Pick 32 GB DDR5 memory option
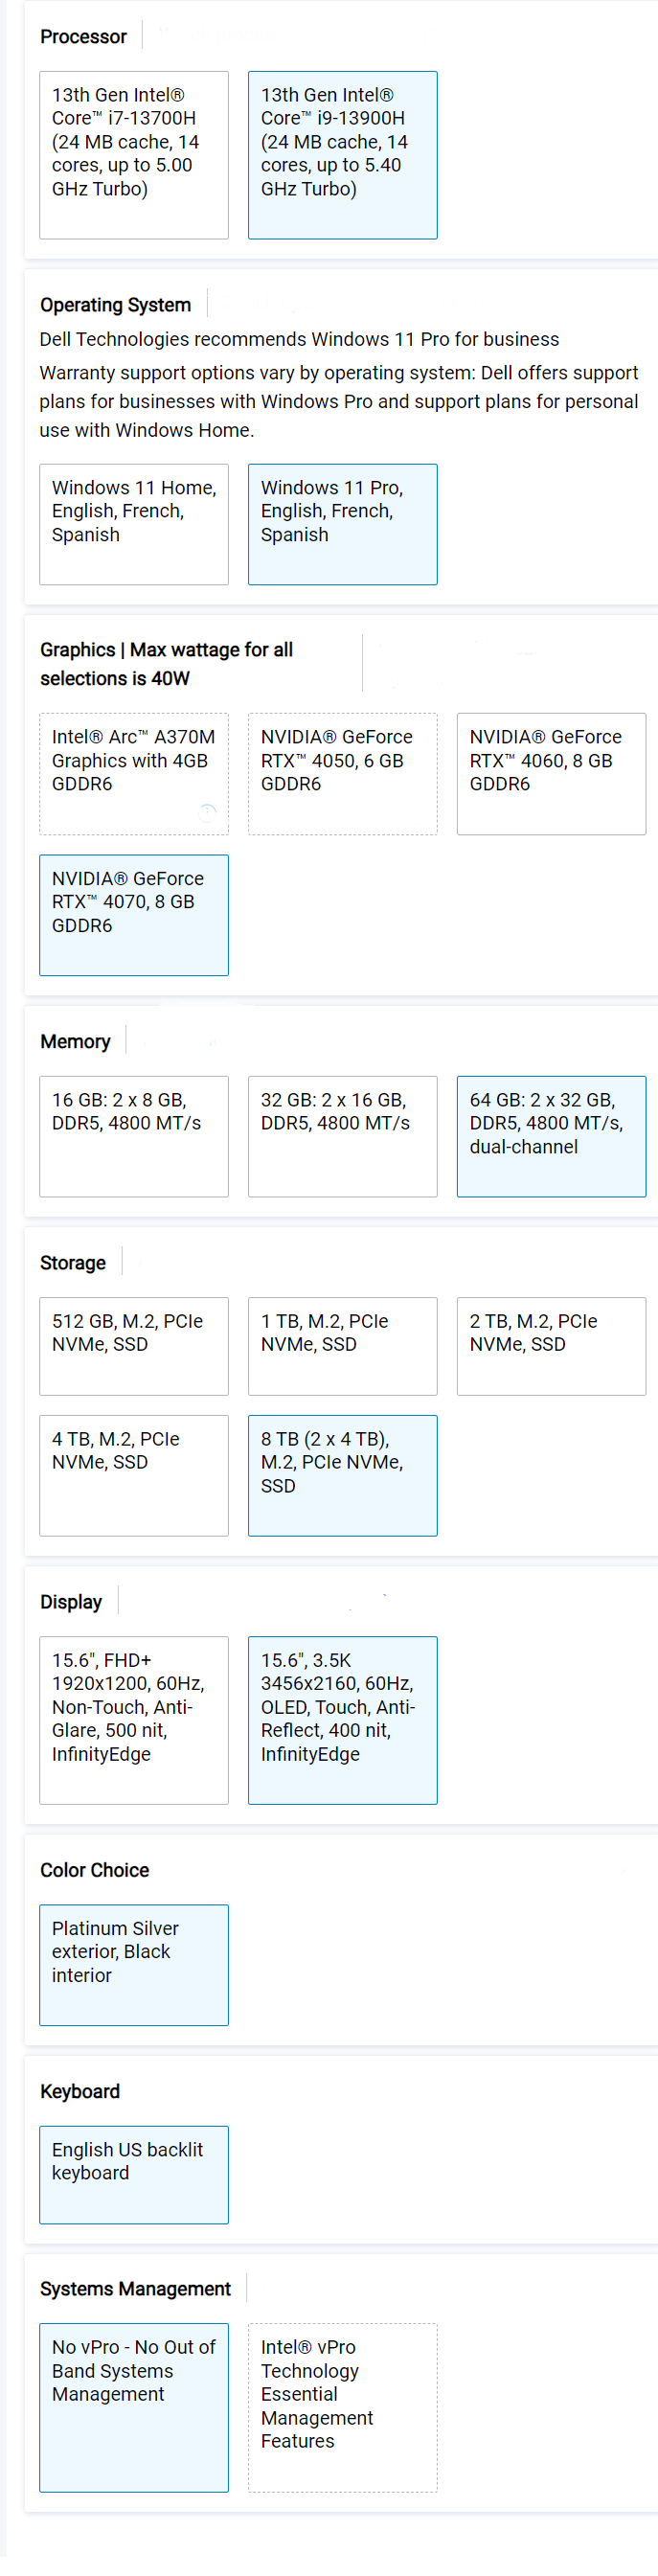The image size is (658, 2576). [x=342, y=1136]
